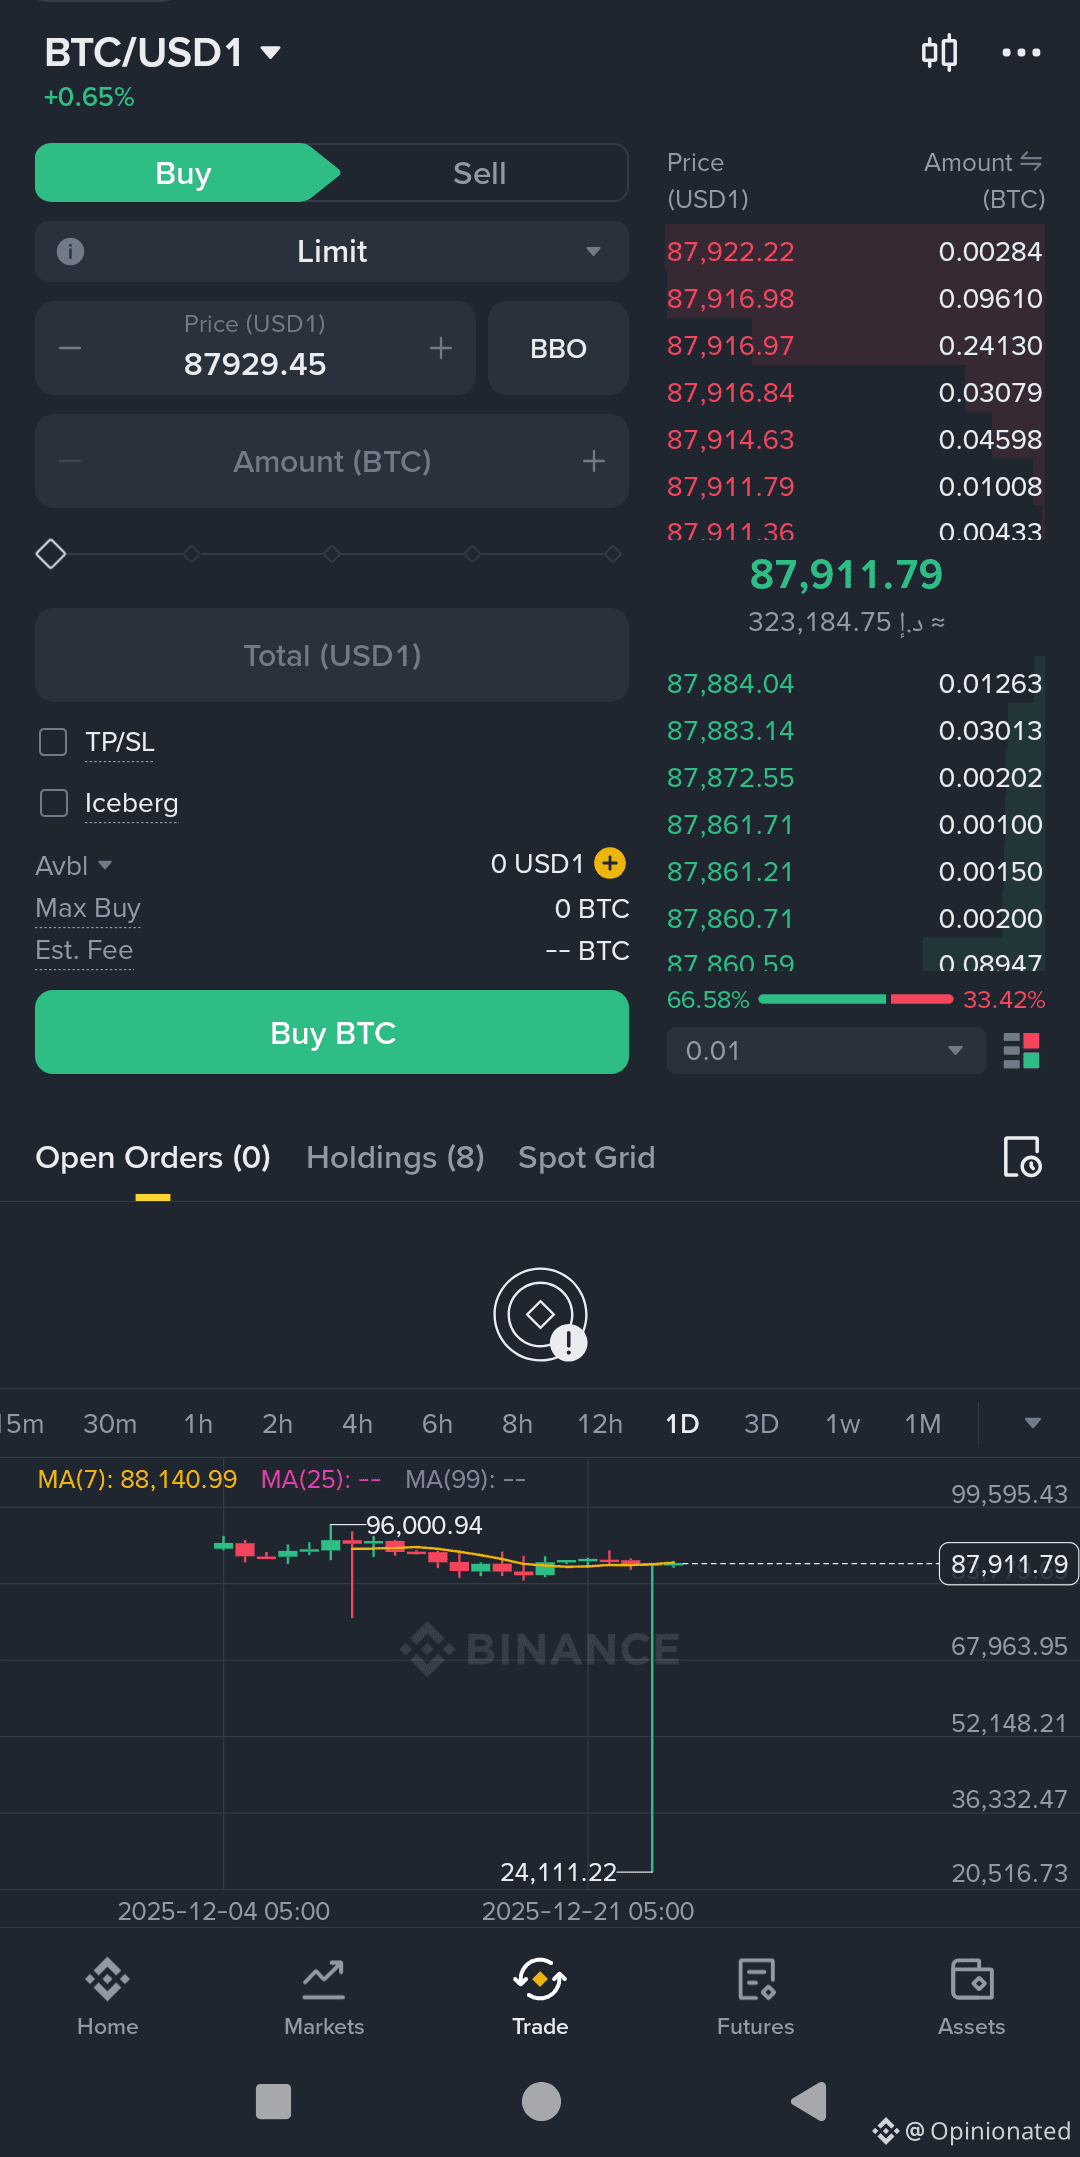Set amount slider to the 100% end marker
The image size is (1080, 2157).
[613, 553]
